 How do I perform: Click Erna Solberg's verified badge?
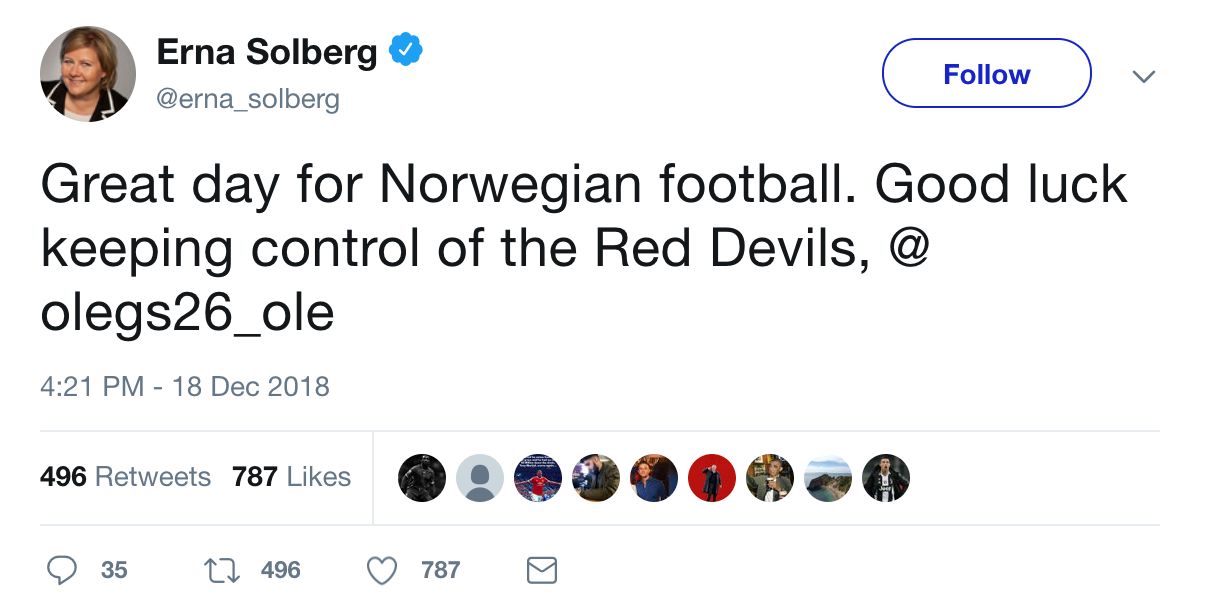[x=406, y=46]
